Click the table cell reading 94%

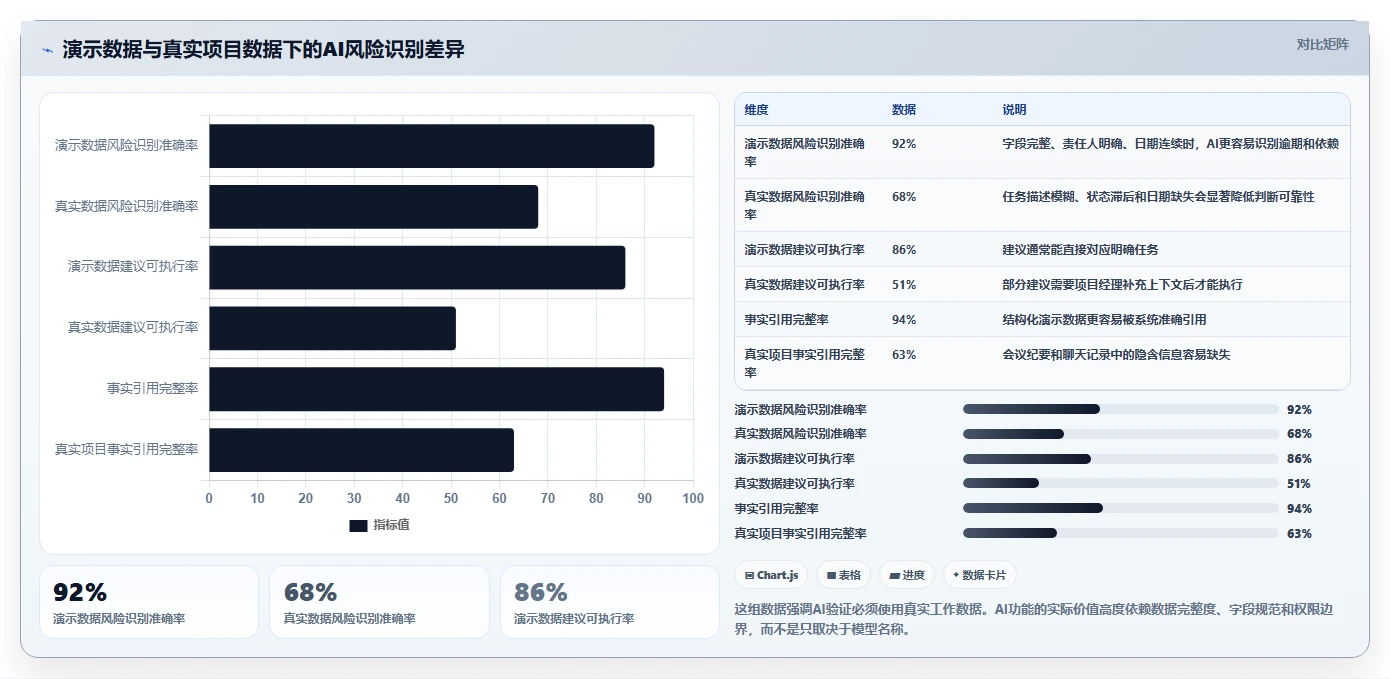[904, 320]
